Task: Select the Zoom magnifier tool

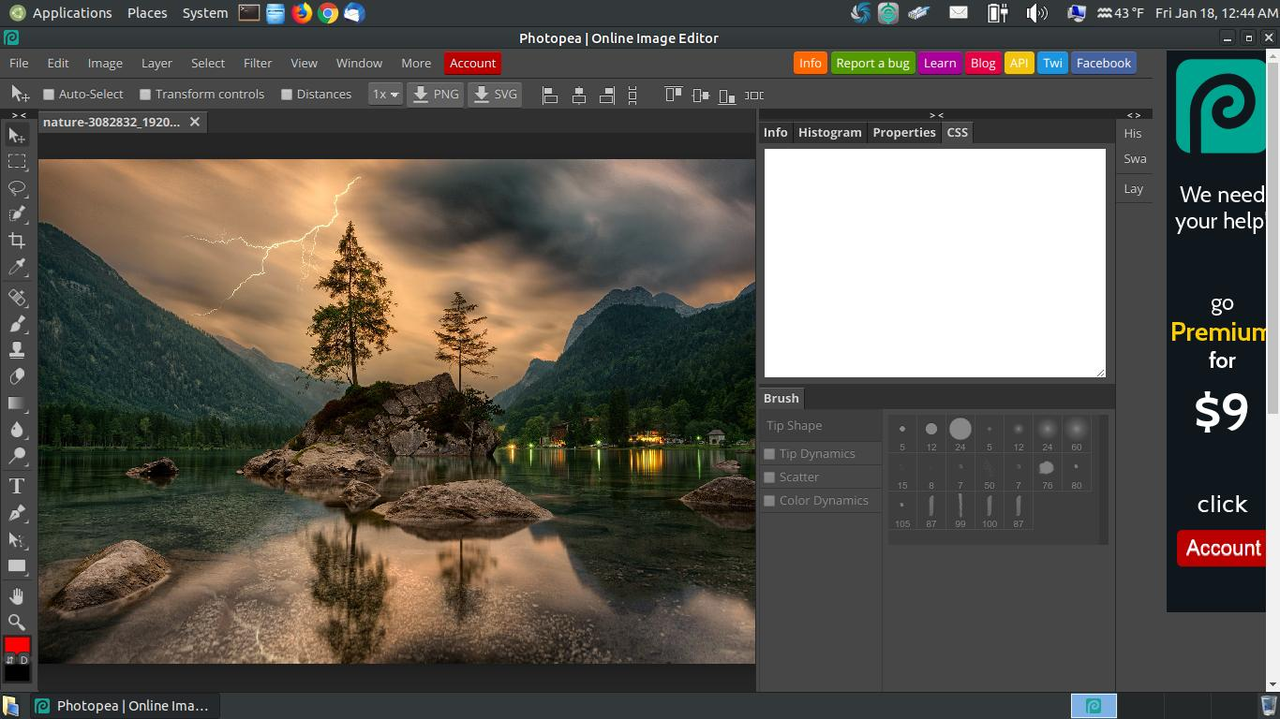Action: tap(17, 622)
